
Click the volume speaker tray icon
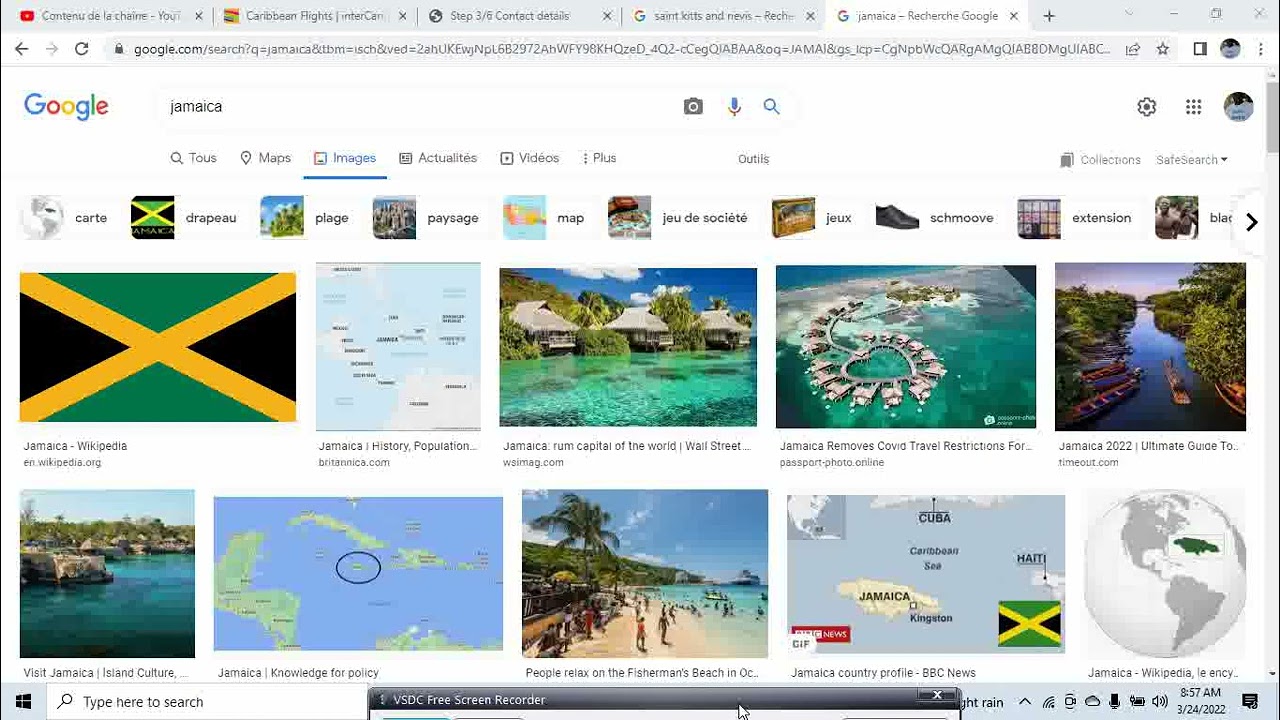(1160, 702)
